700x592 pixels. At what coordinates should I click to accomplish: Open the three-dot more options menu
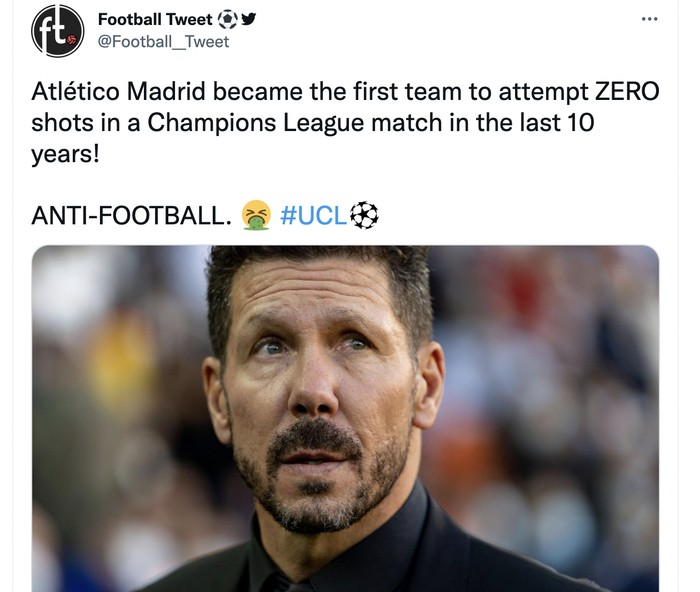[x=650, y=19]
